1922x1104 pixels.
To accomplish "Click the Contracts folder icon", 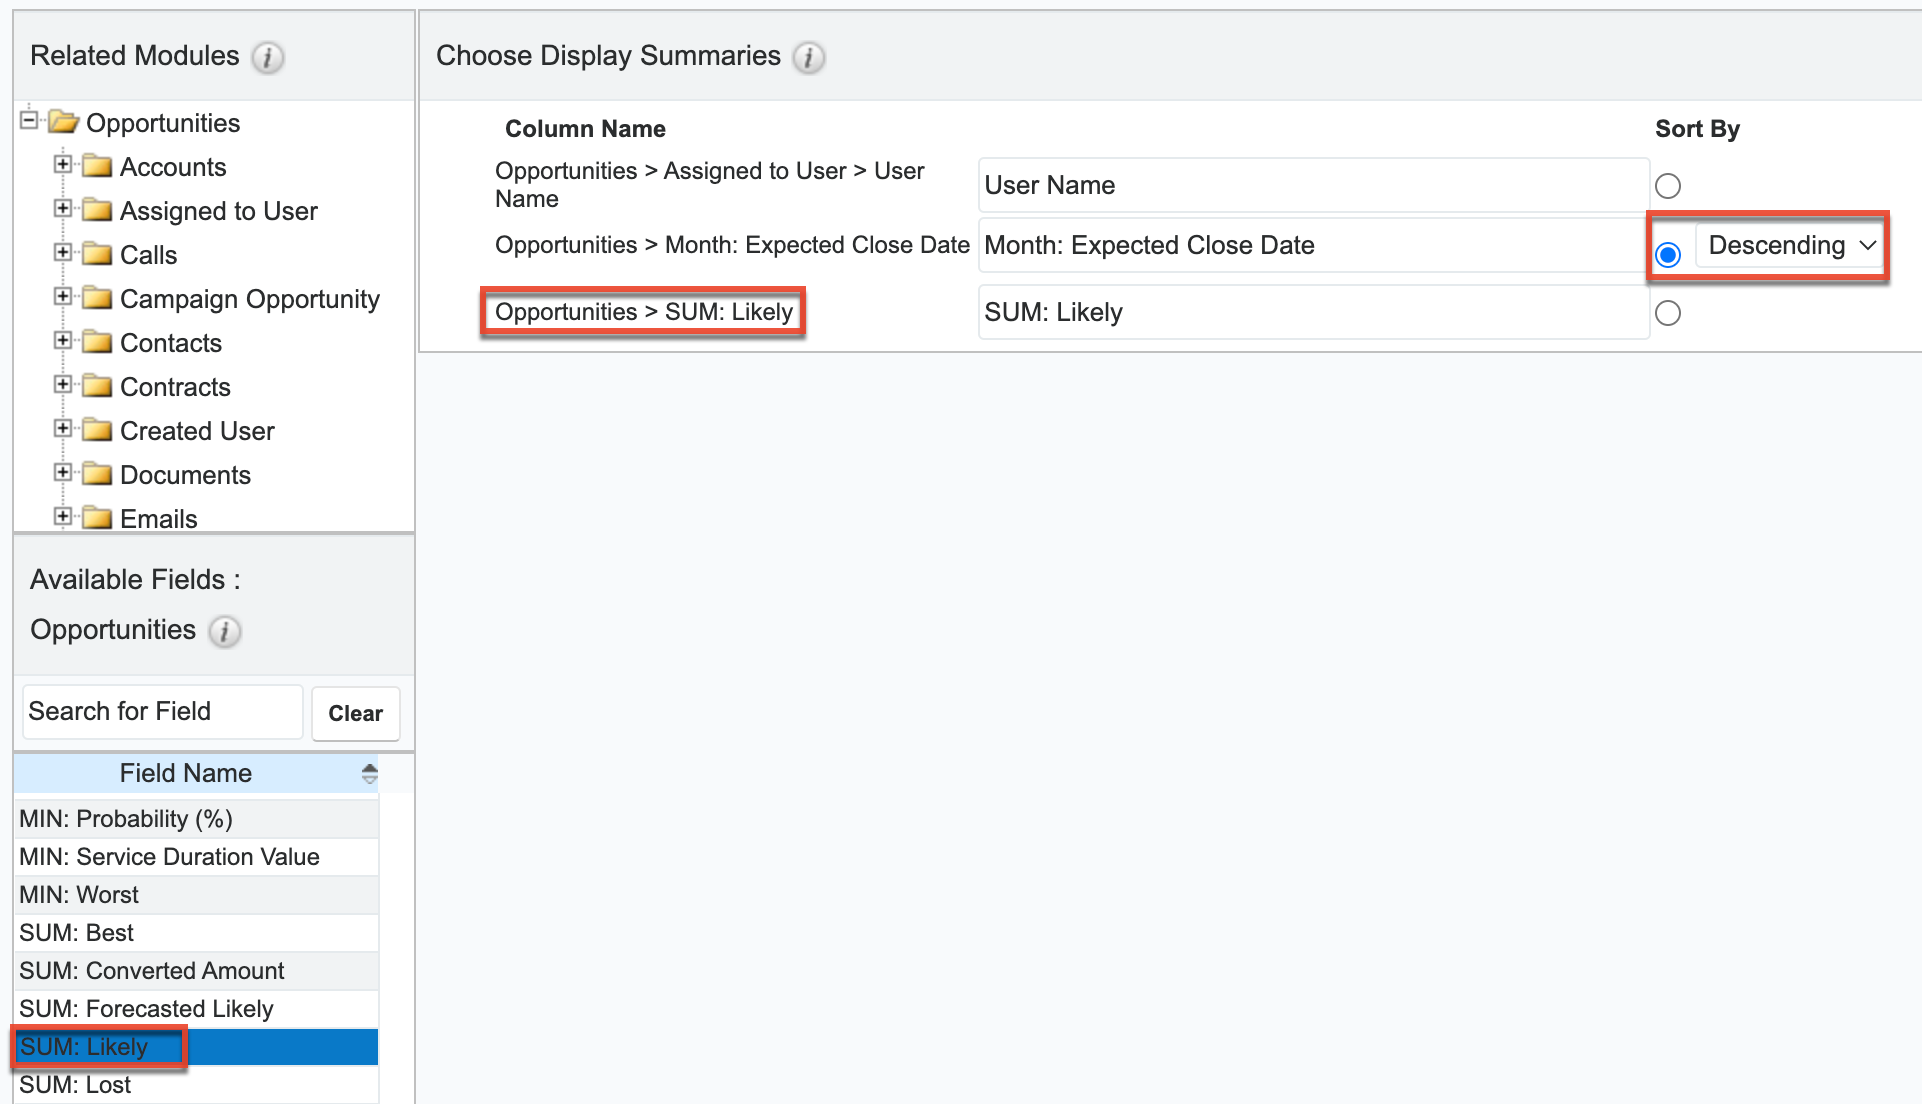I will 97,386.
